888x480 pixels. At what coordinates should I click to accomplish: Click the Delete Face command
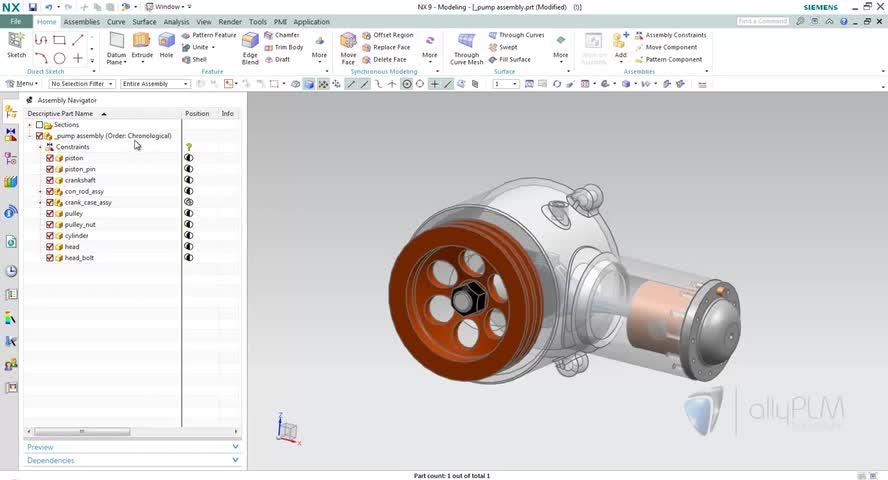click(384, 59)
